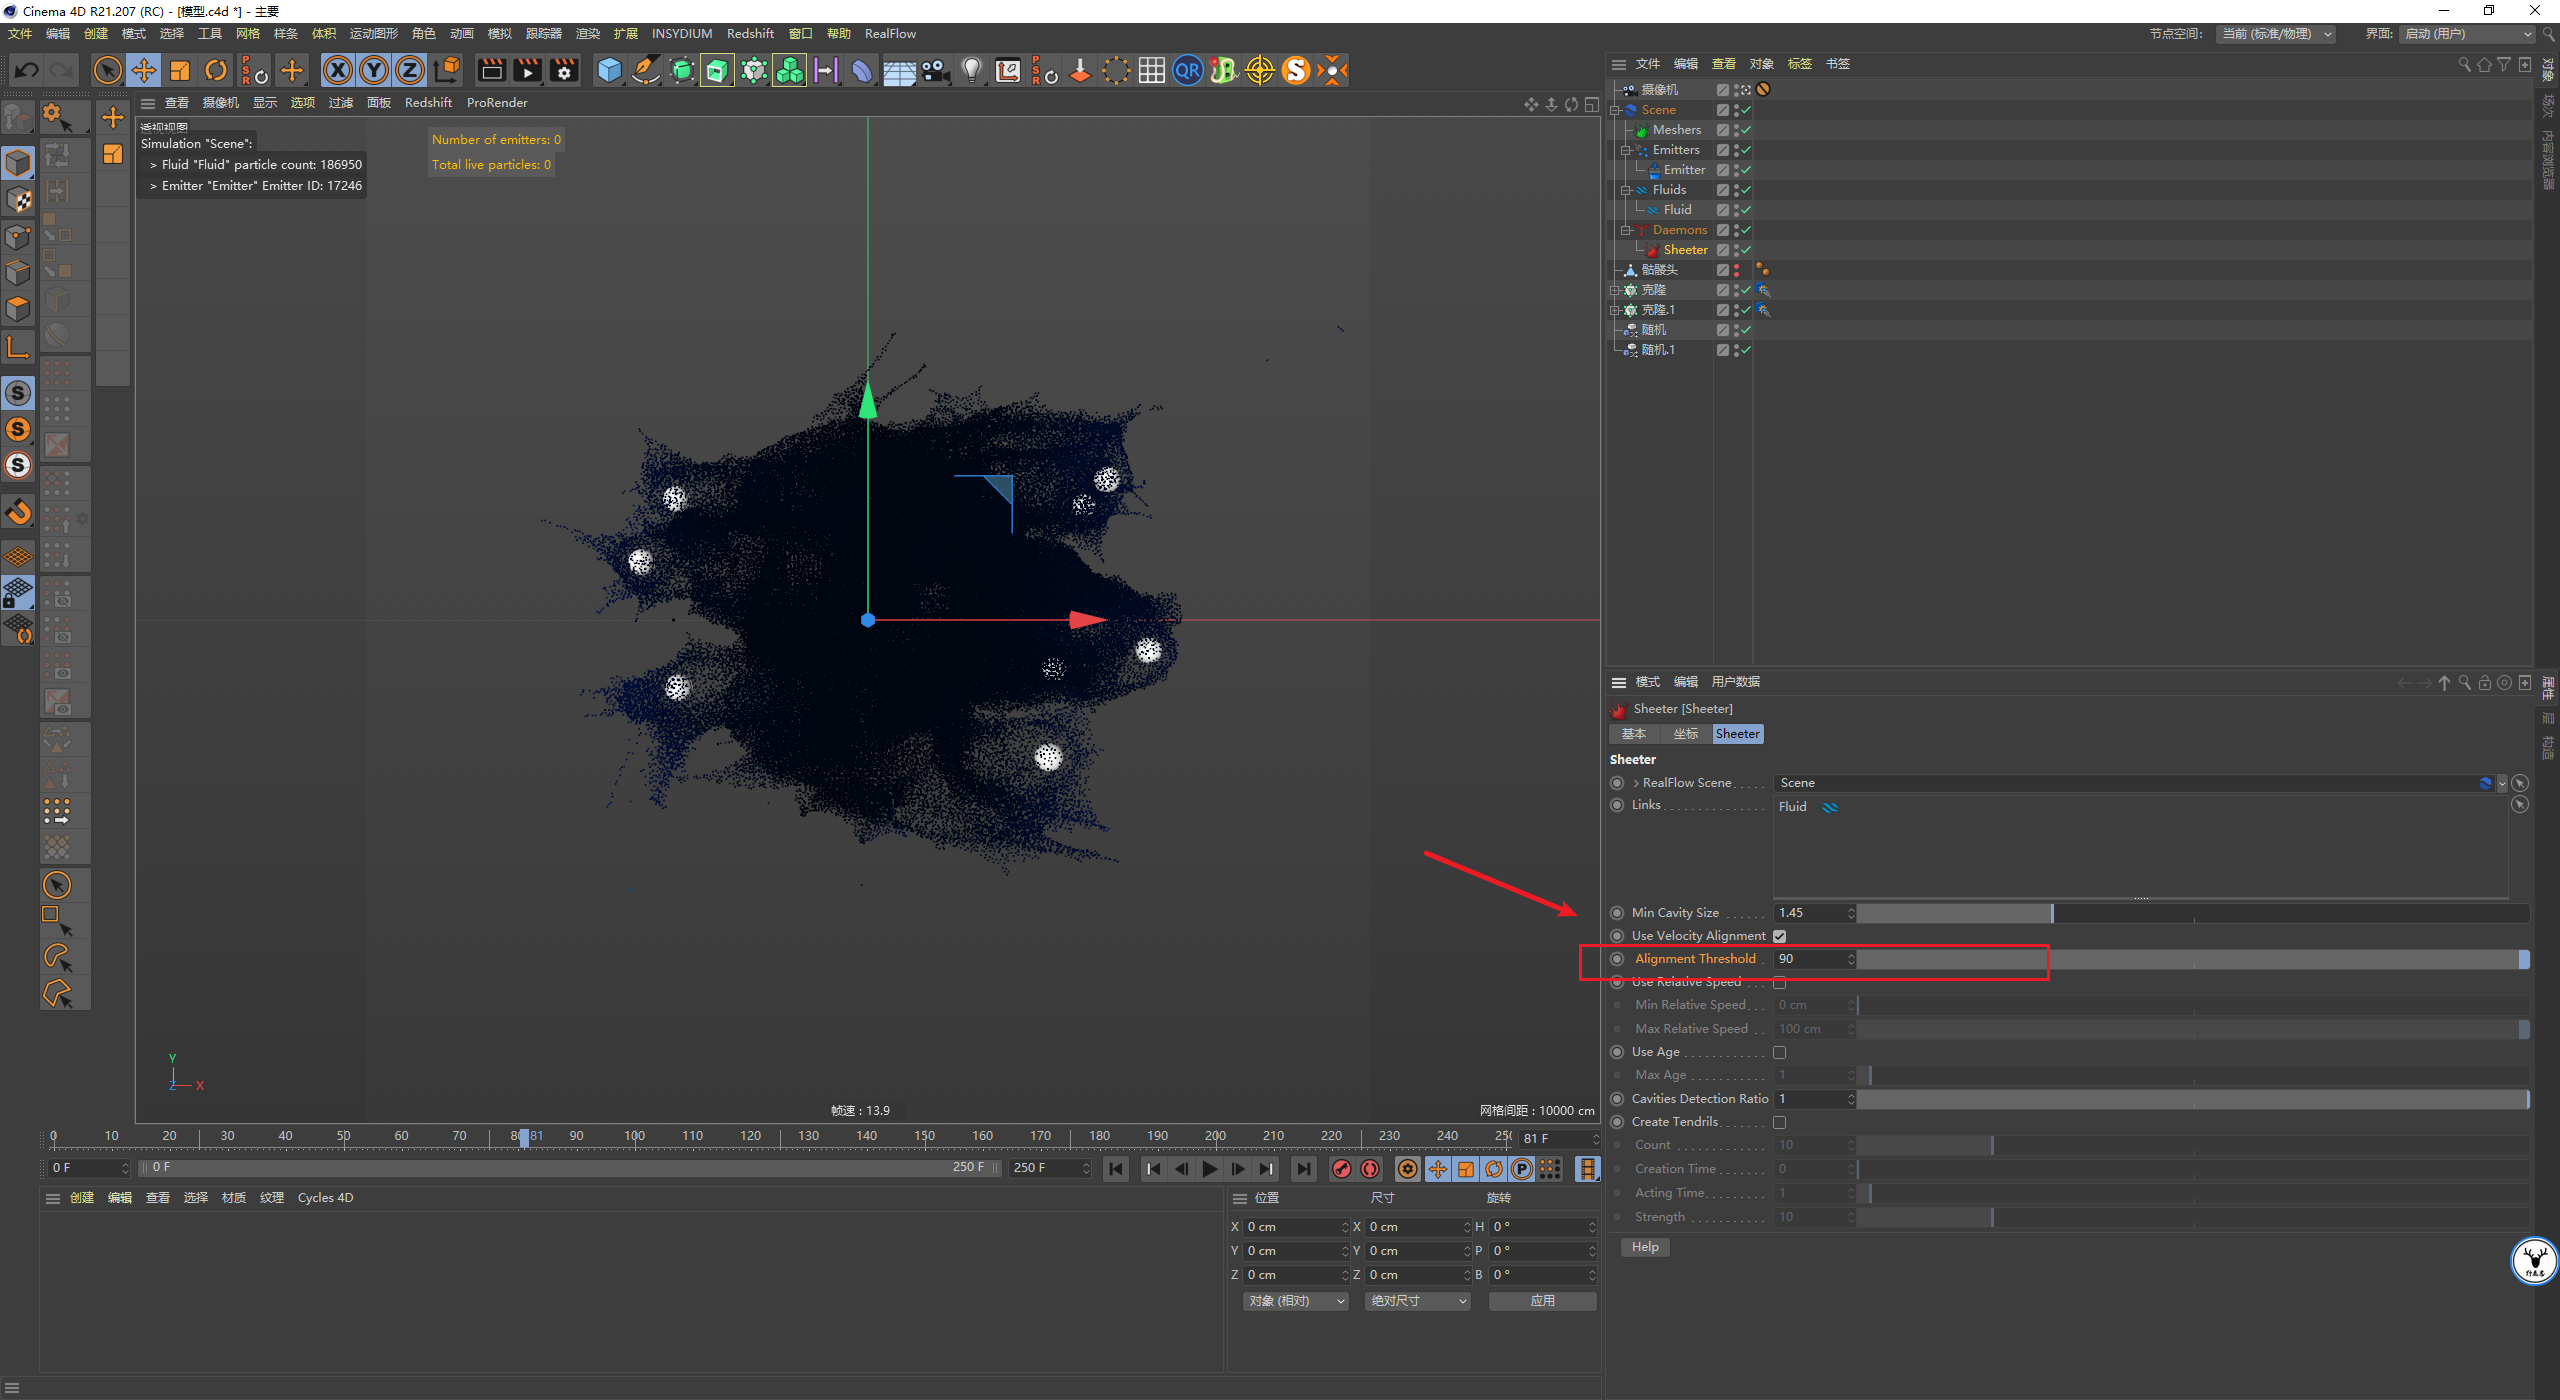Viewport: 2560px width, 1400px height.
Task: Click the record active objects button
Action: point(1342,1169)
